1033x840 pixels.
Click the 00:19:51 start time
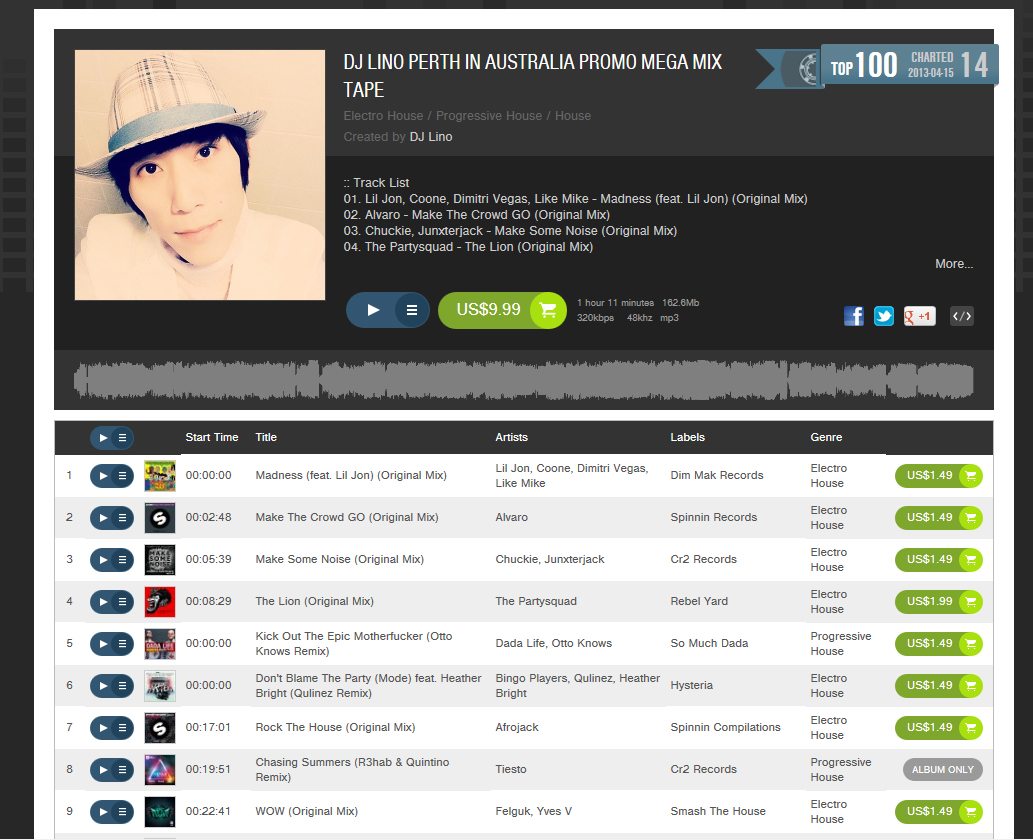pos(208,770)
